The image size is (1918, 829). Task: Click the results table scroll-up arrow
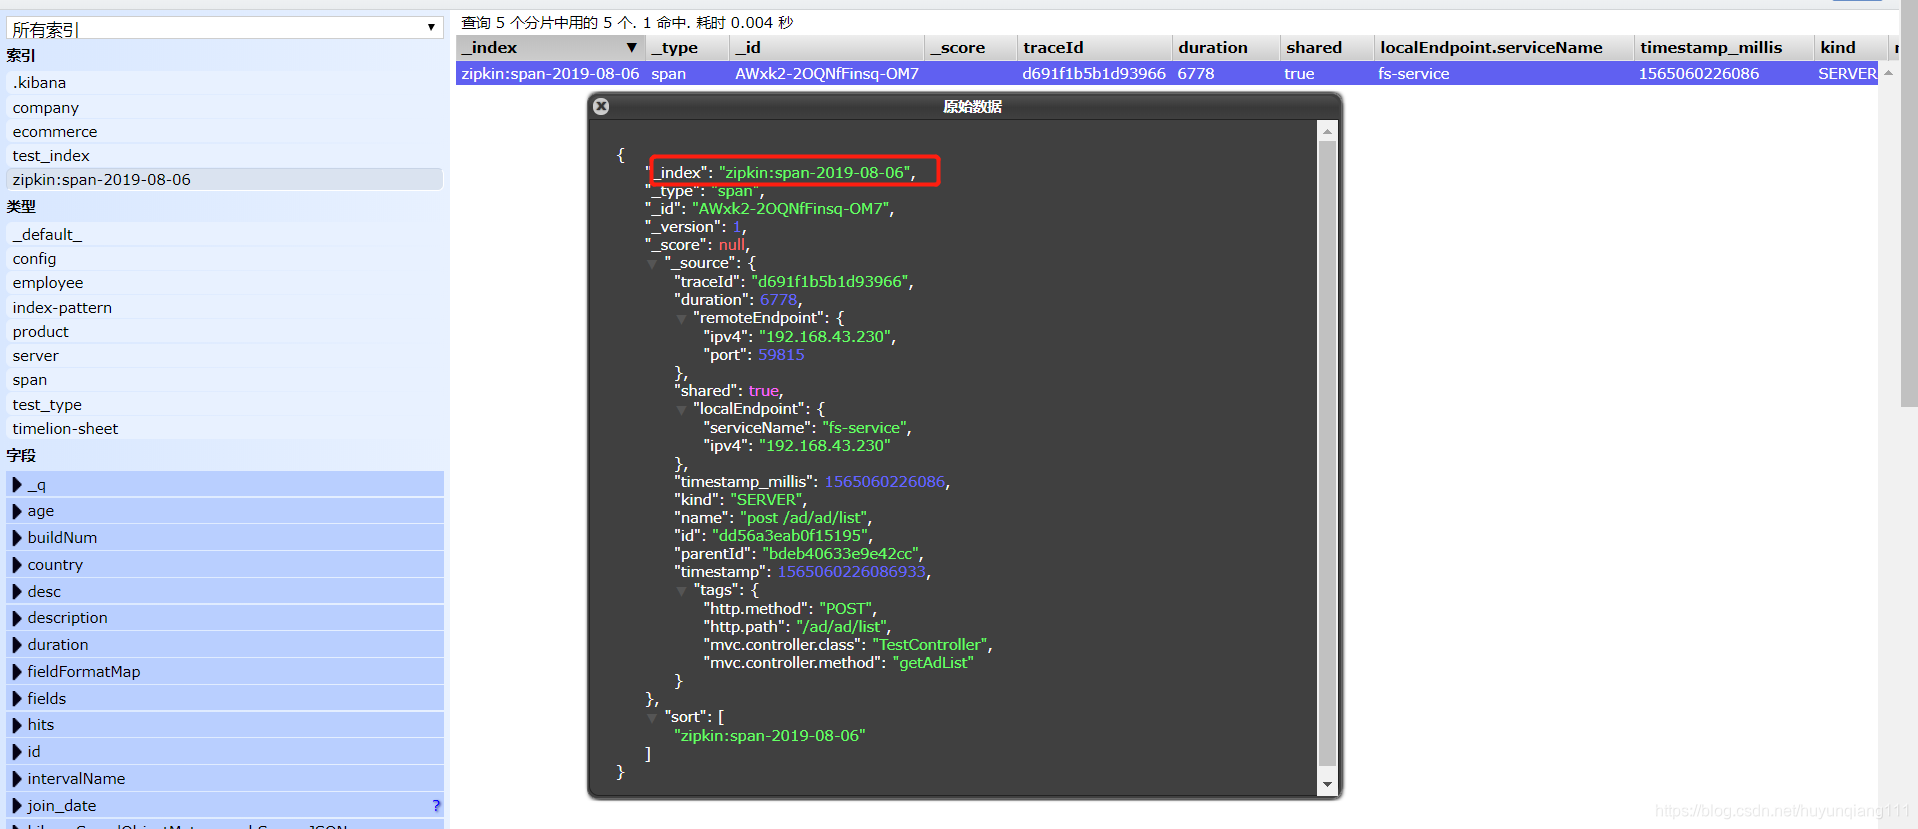pos(1888,73)
